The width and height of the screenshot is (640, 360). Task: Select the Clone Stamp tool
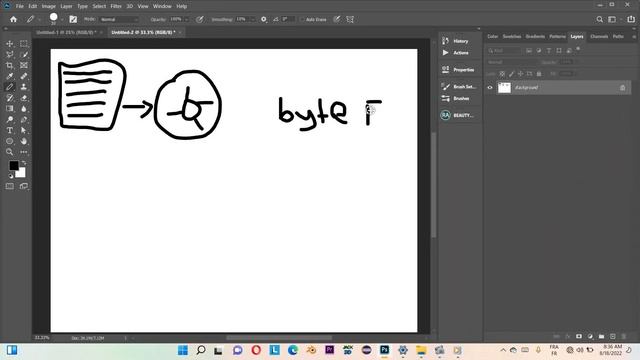click(x=24, y=87)
